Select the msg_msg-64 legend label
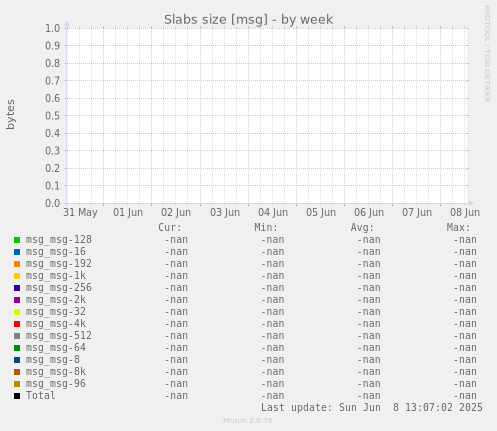 pyautogui.click(x=56, y=348)
